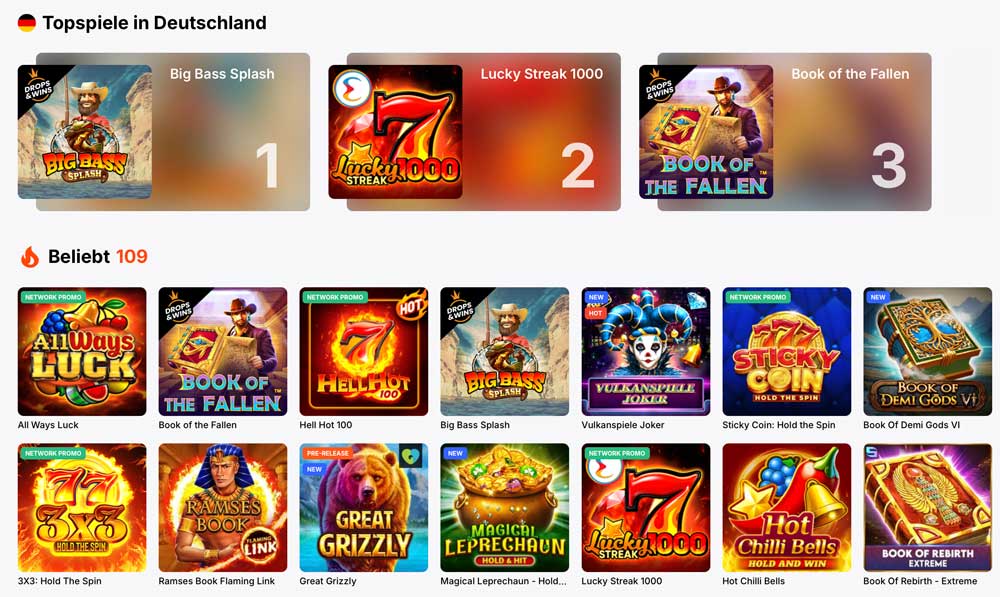Click the Germany flag icon beside Topspiele
Image resolution: width=1000 pixels, height=597 pixels.
click(x=27, y=23)
